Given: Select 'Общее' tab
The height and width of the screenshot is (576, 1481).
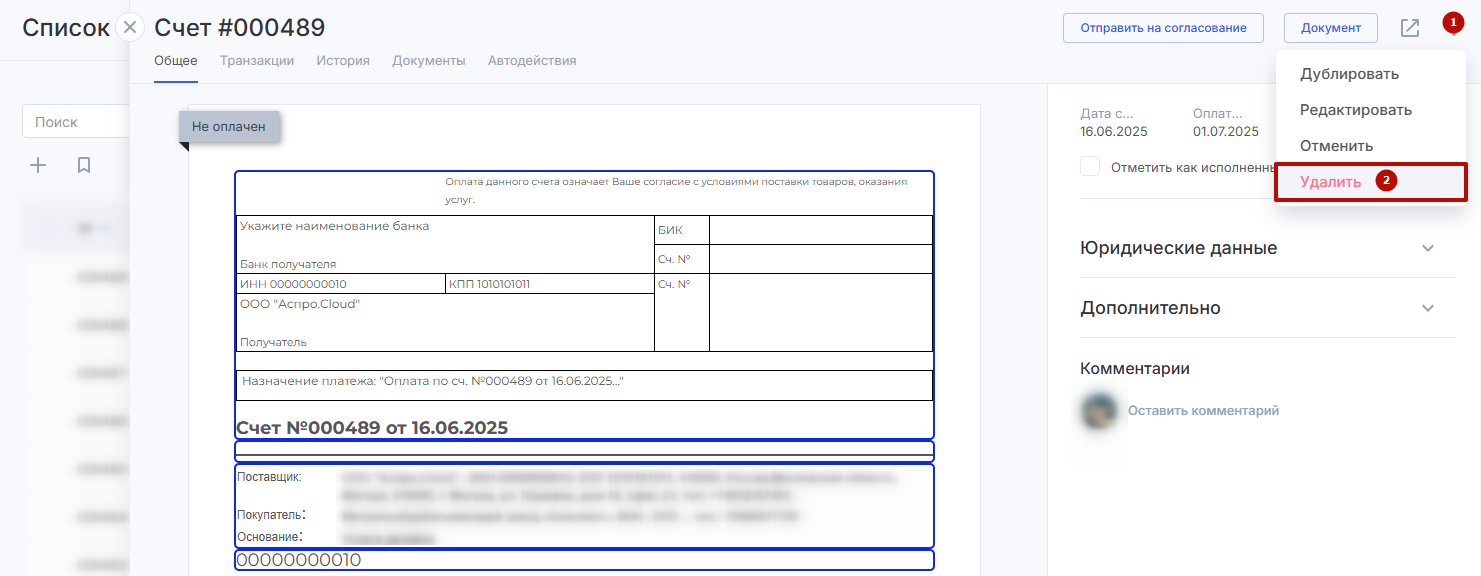Looking at the screenshot, I should coord(175,61).
